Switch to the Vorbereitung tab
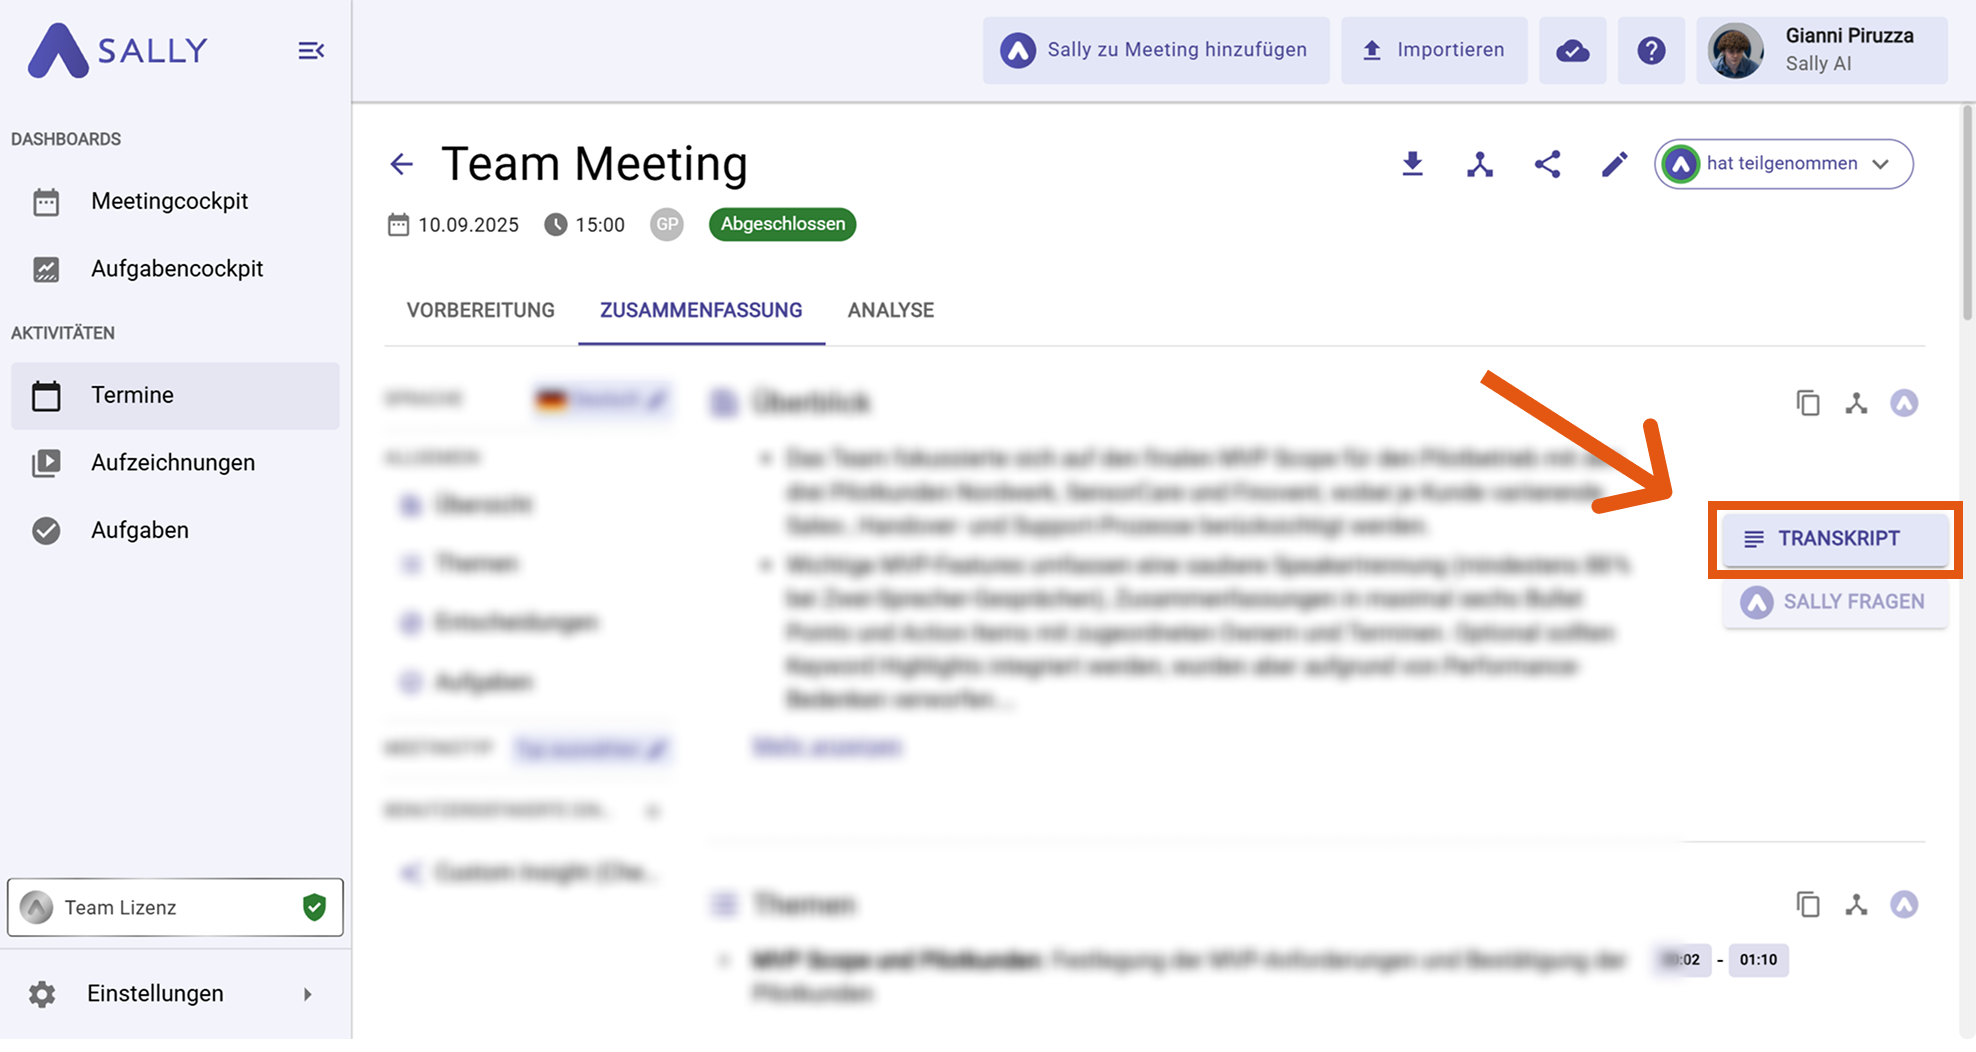The height and width of the screenshot is (1052, 1976). (480, 310)
